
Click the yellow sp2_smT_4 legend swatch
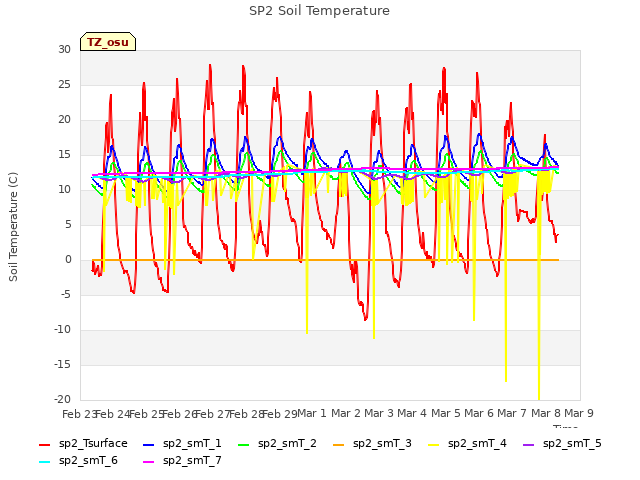tap(434, 444)
